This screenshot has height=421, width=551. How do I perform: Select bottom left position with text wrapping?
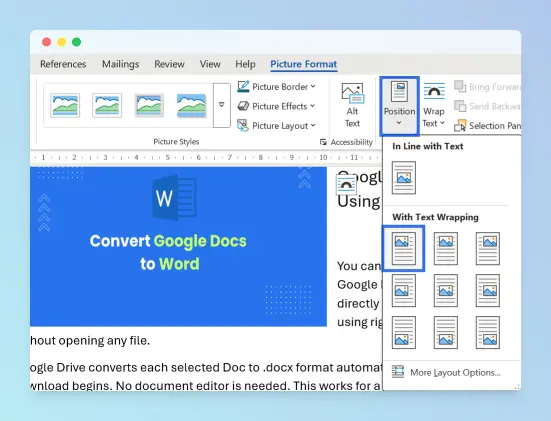coord(404,332)
